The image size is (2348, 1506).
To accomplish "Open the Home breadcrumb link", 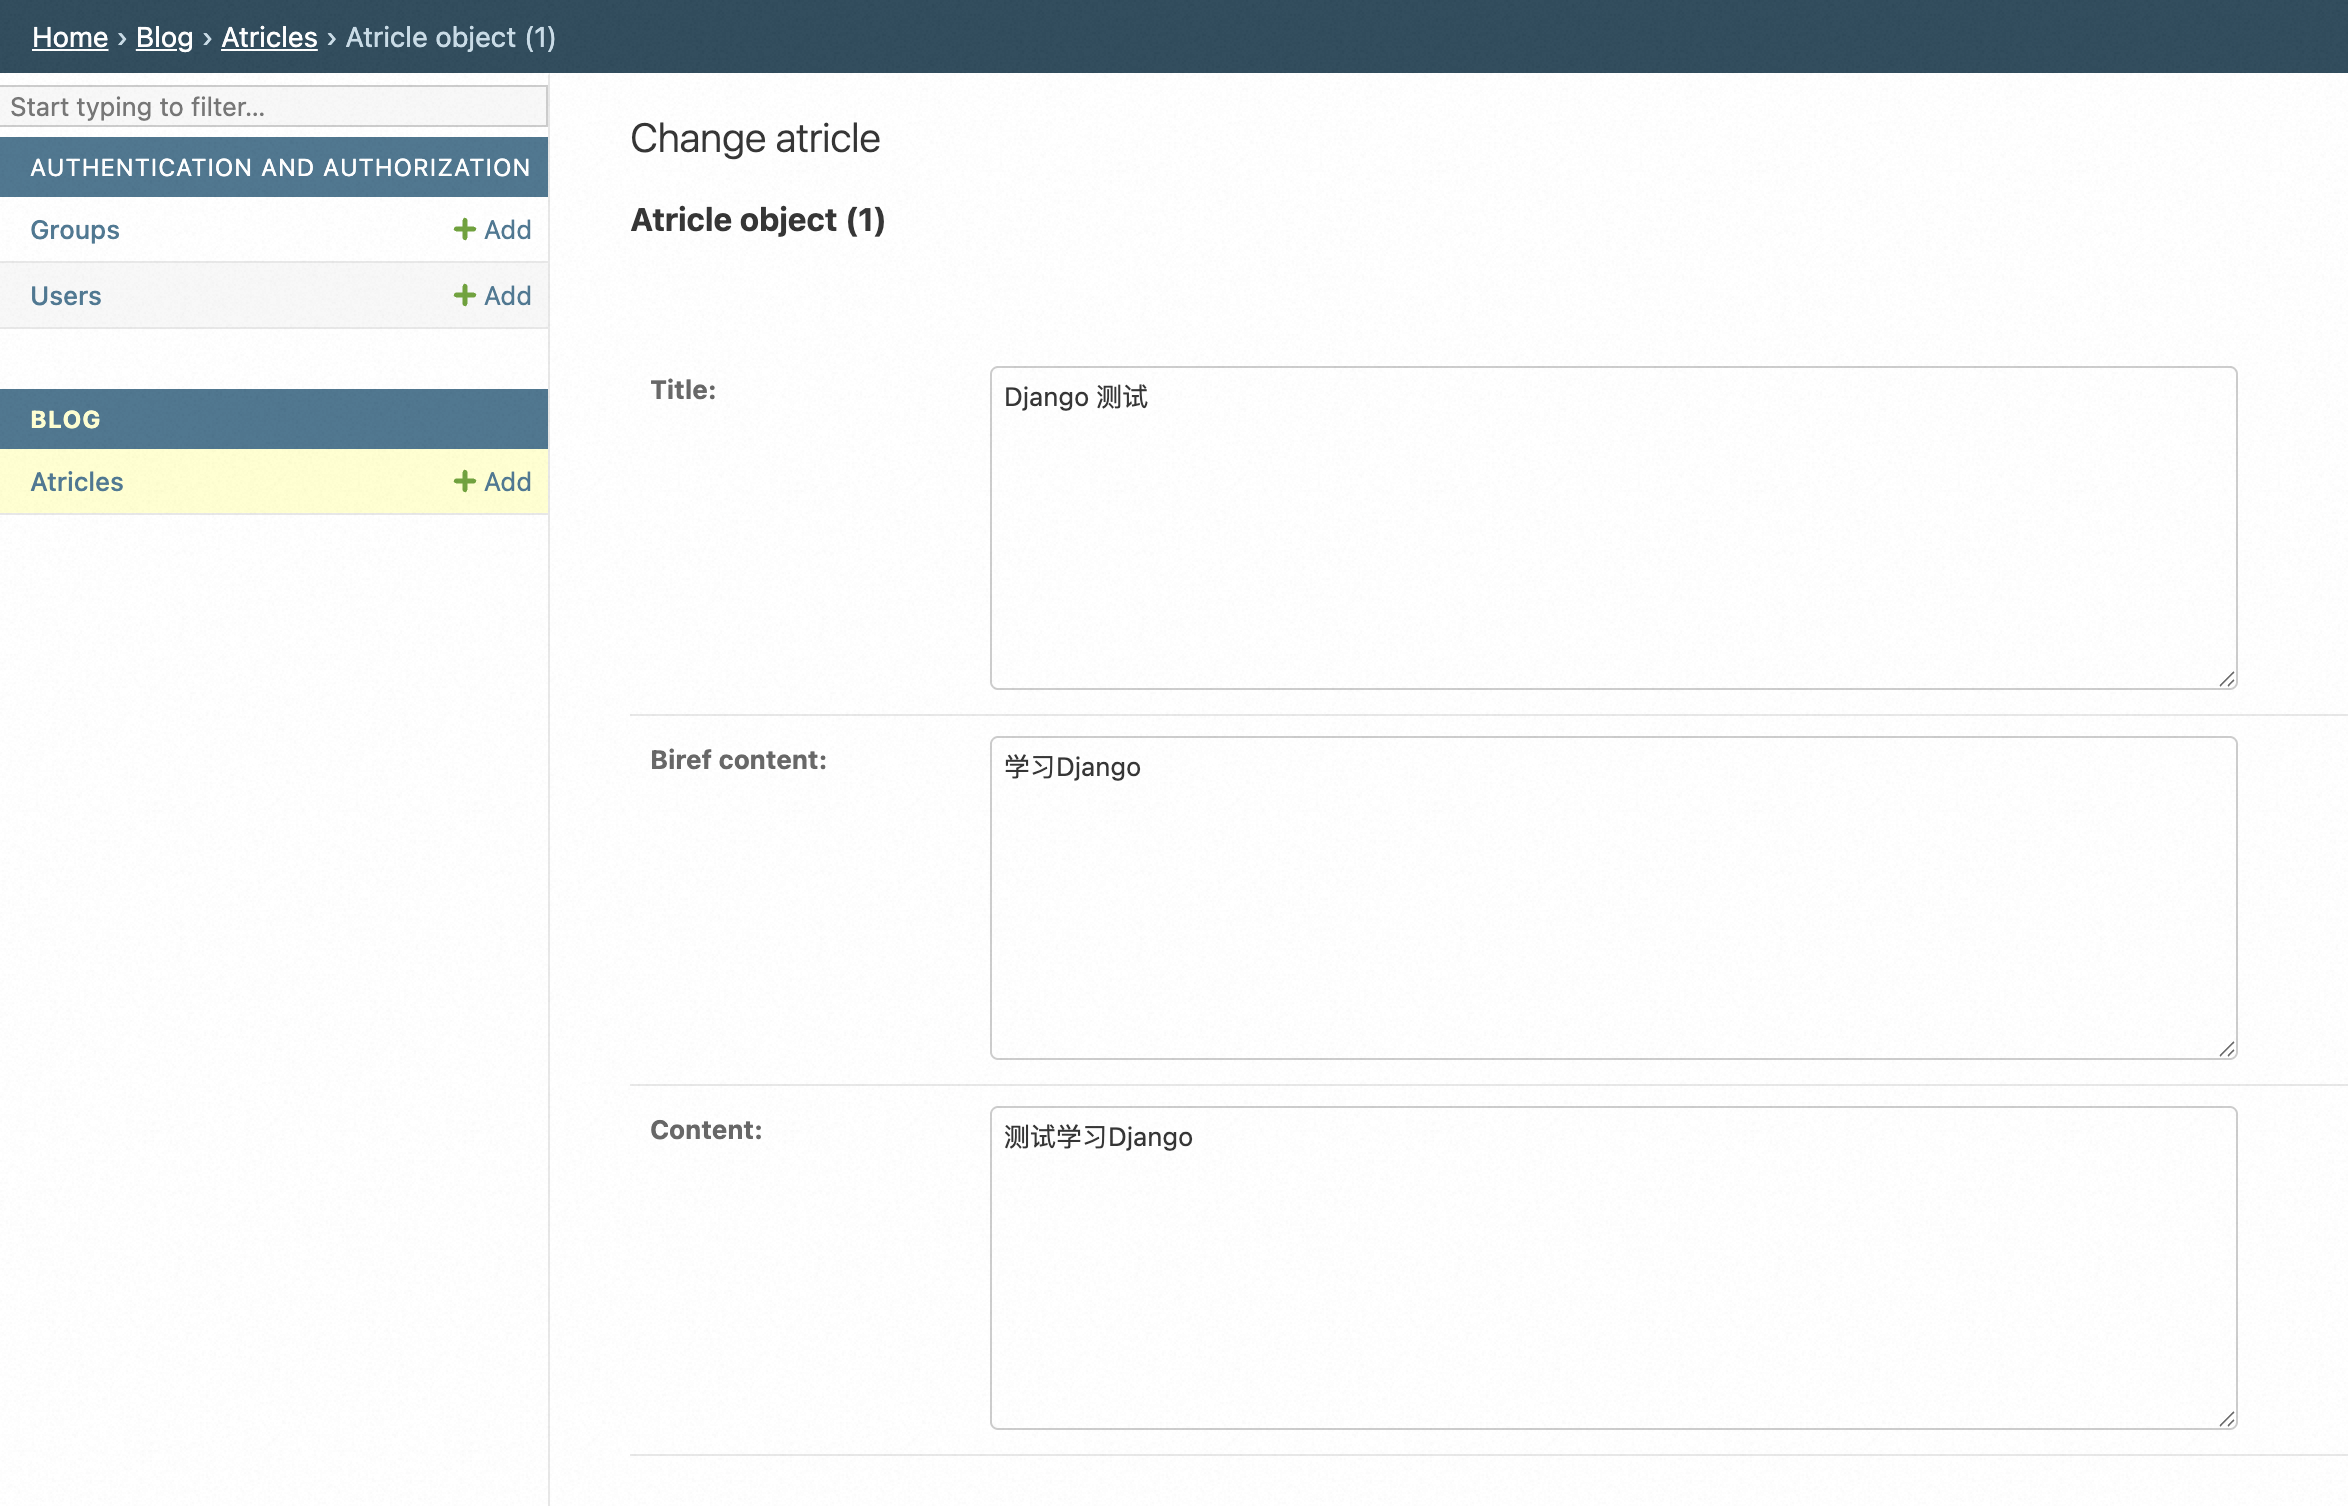I will coord(70,37).
